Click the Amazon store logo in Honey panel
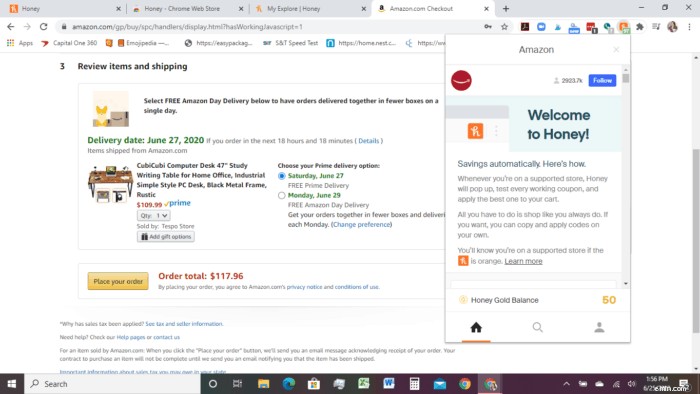Viewport: 700px width, 394px height. pyautogui.click(x=461, y=81)
